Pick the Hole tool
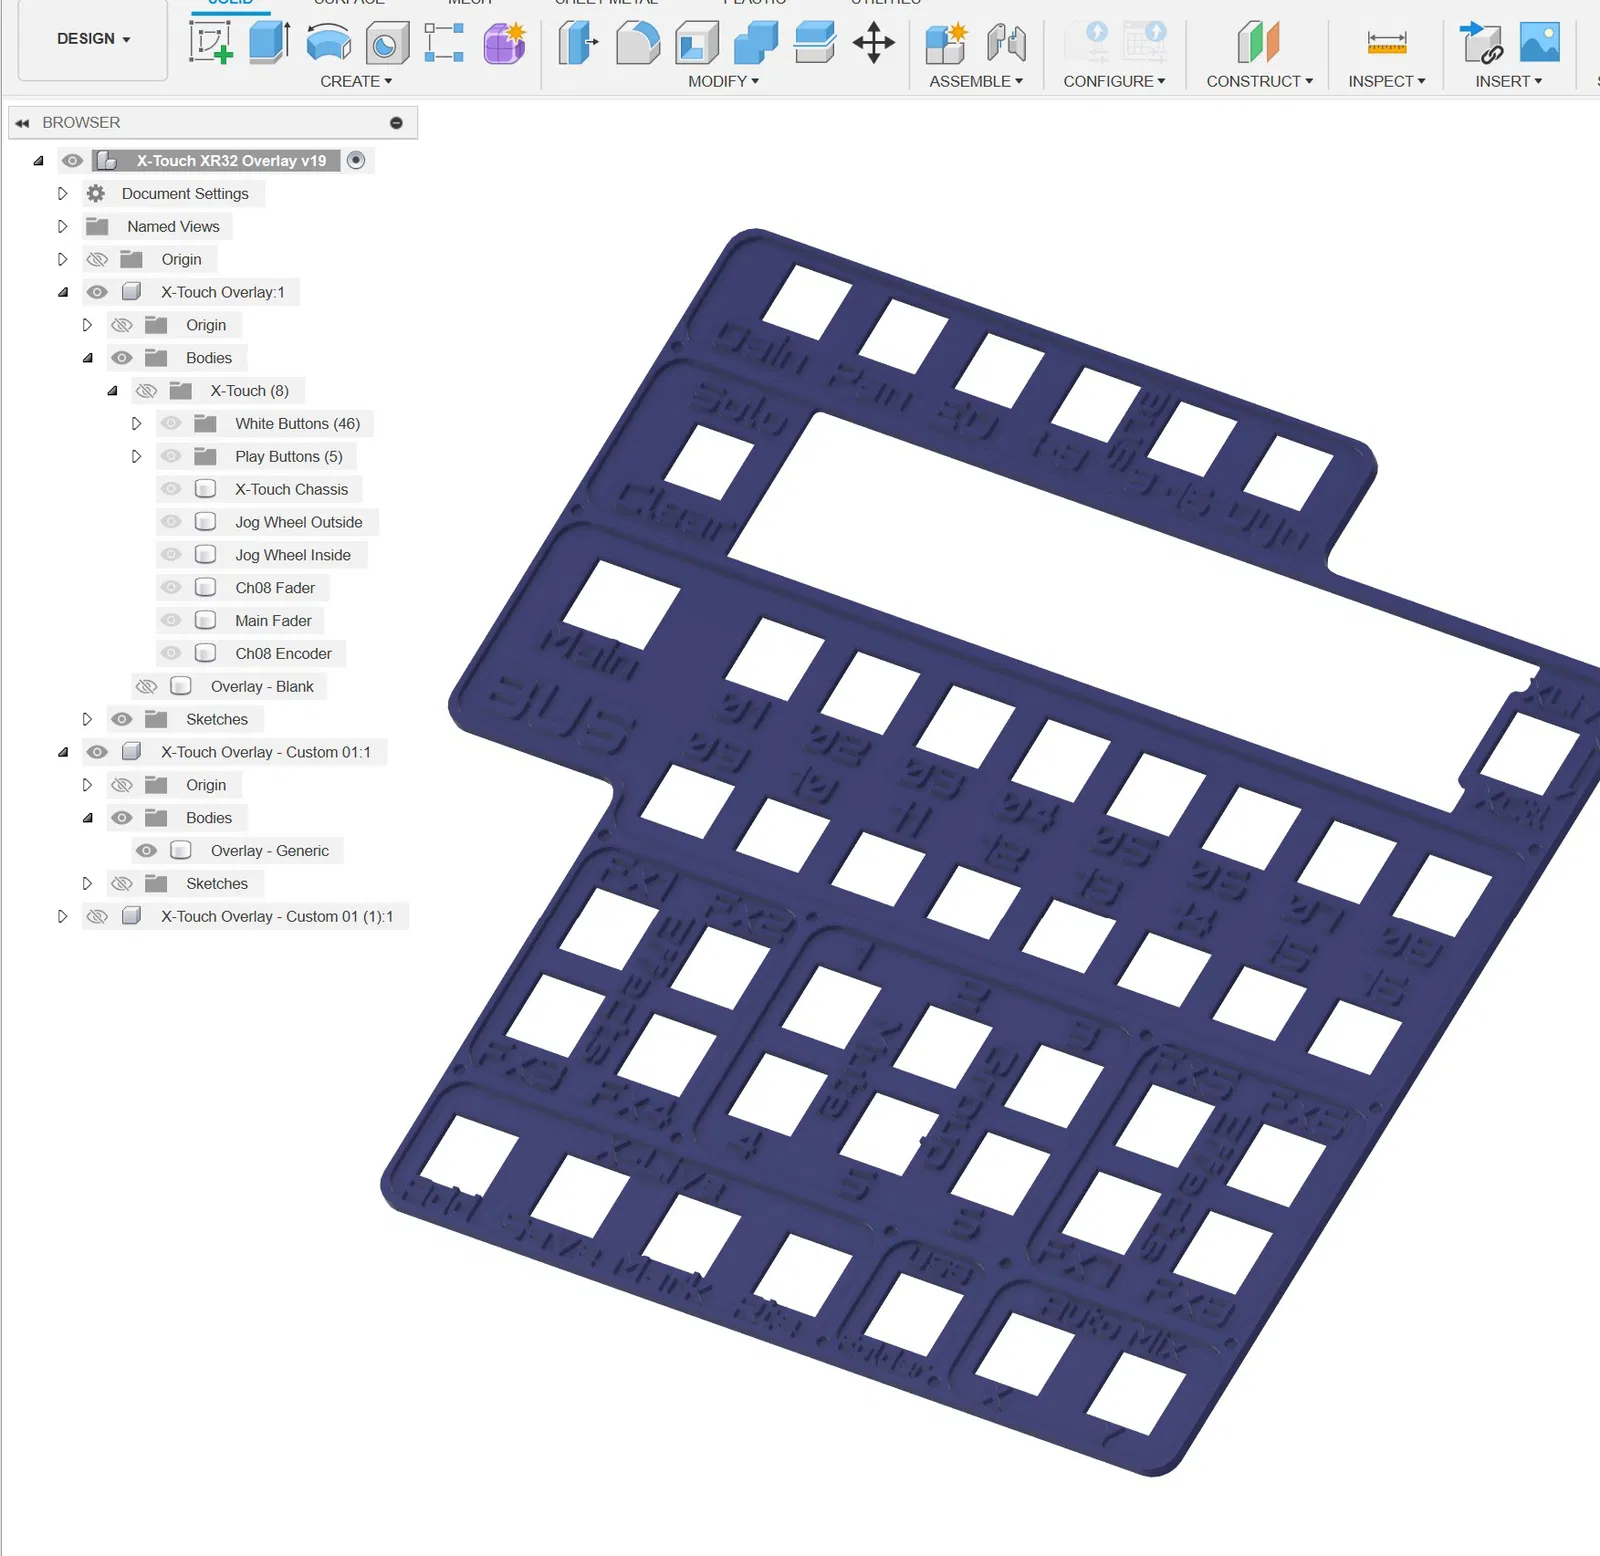This screenshot has width=1600, height=1556. click(387, 43)
